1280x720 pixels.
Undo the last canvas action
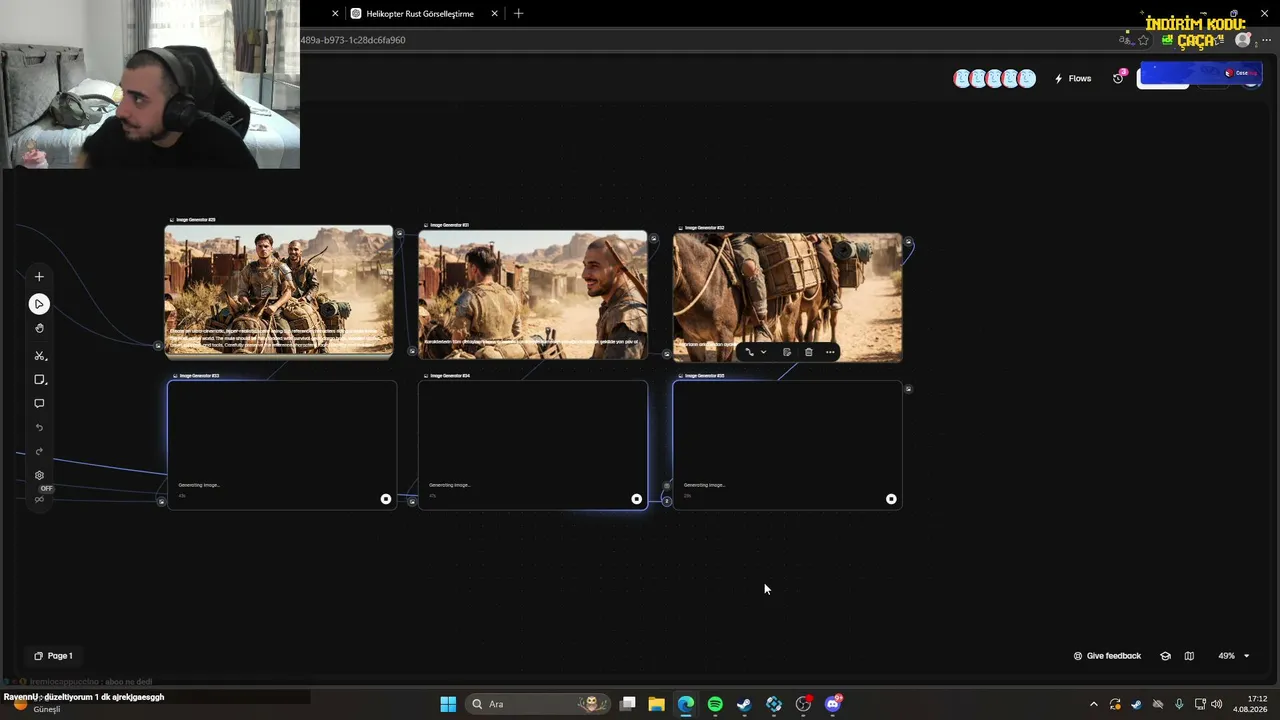tap(39, 428)
